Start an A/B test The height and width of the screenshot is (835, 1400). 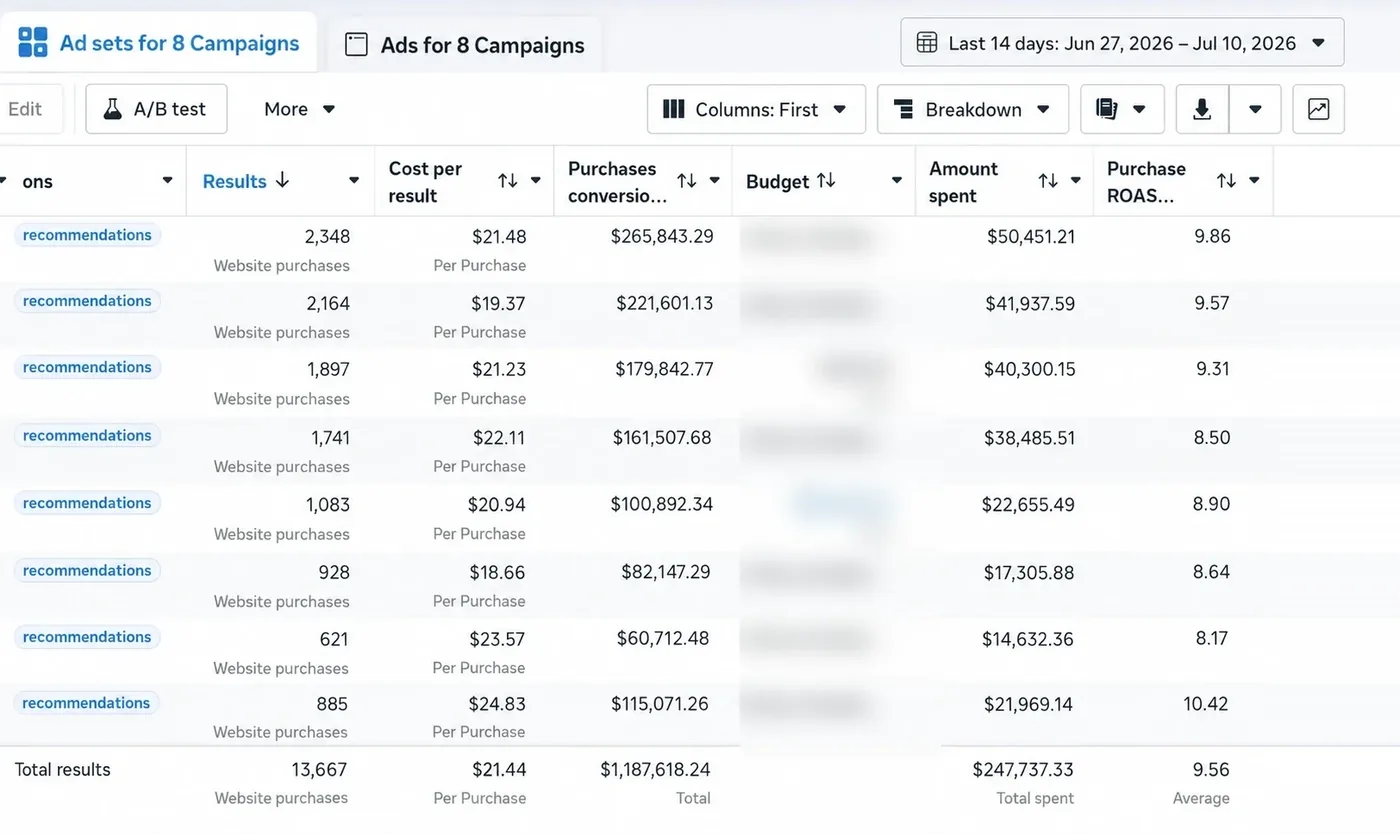tap(156, 109)
